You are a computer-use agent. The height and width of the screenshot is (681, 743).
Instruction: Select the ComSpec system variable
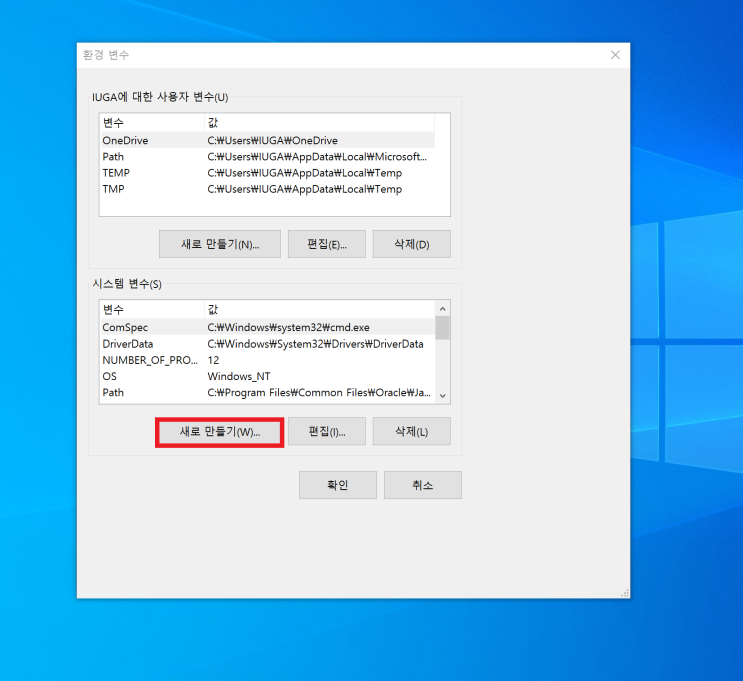coord(267,327)
